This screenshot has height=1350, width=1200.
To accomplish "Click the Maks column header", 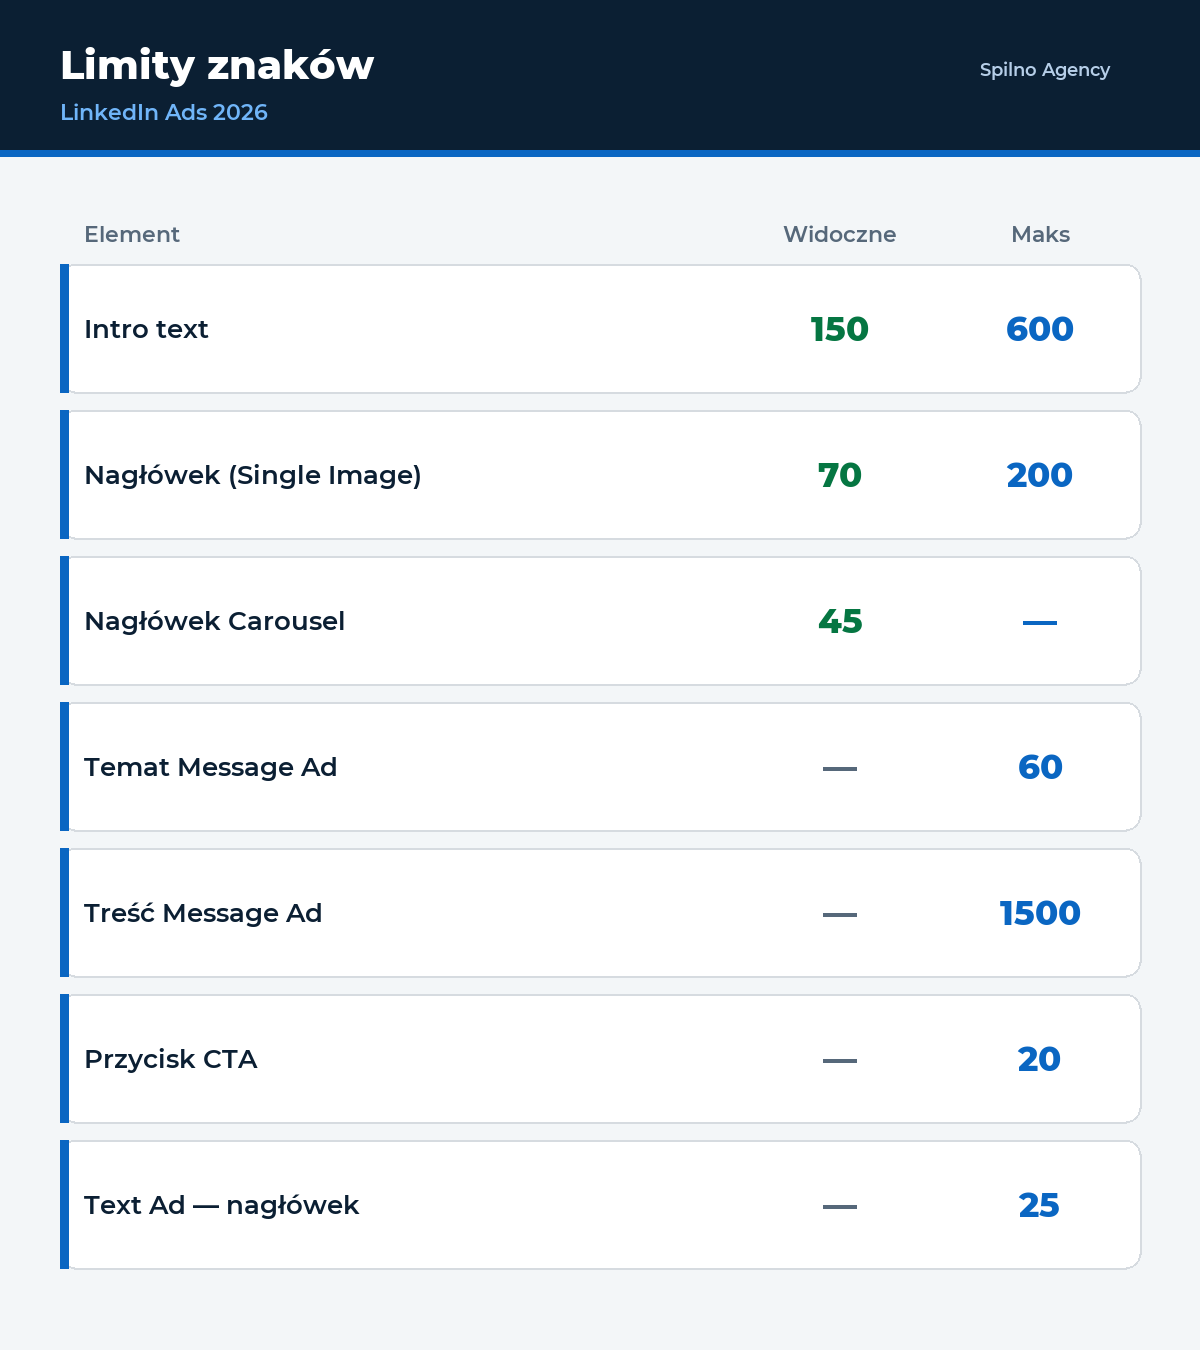I will [x=1040, y=234].
